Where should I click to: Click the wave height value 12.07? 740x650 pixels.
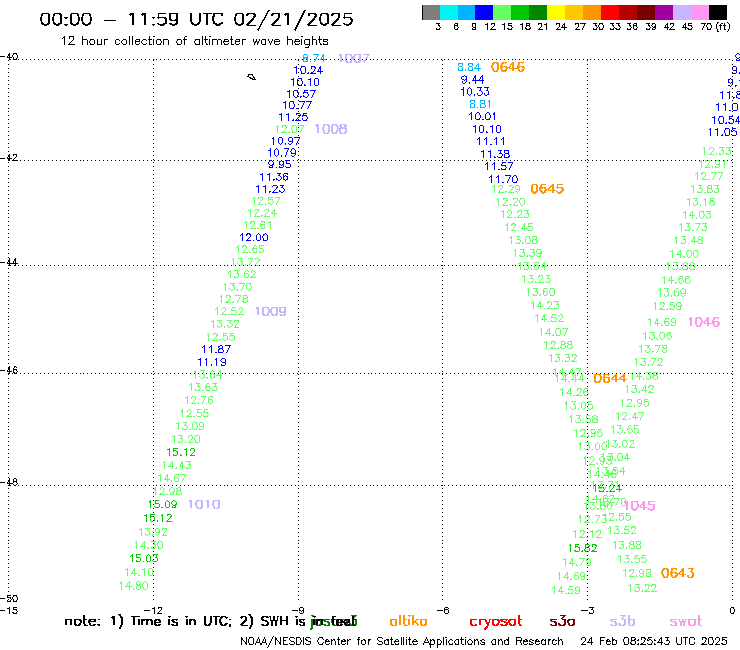(x=289, y=129)
